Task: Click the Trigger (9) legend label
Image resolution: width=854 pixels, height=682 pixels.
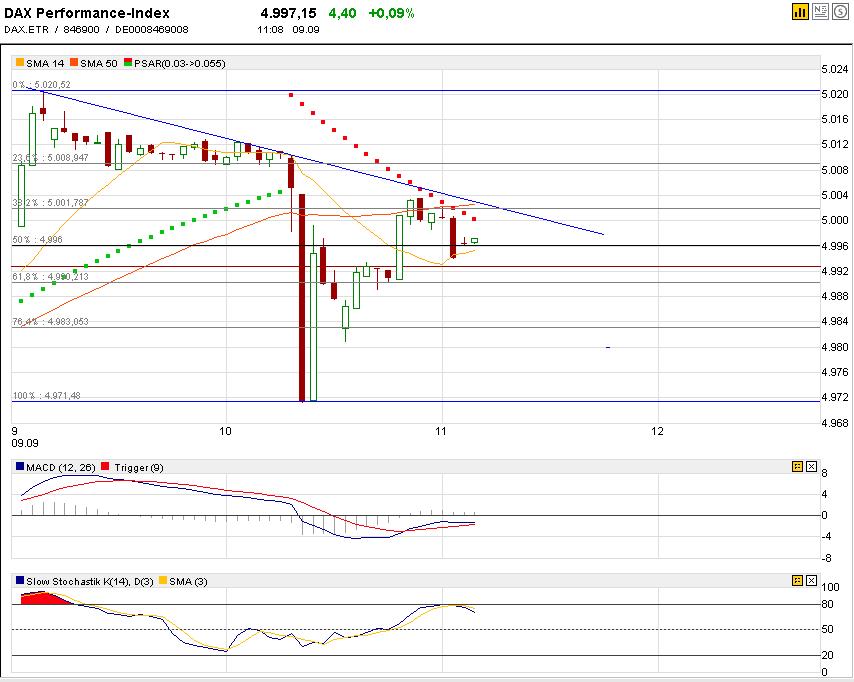Action: (x=139, y=467)
